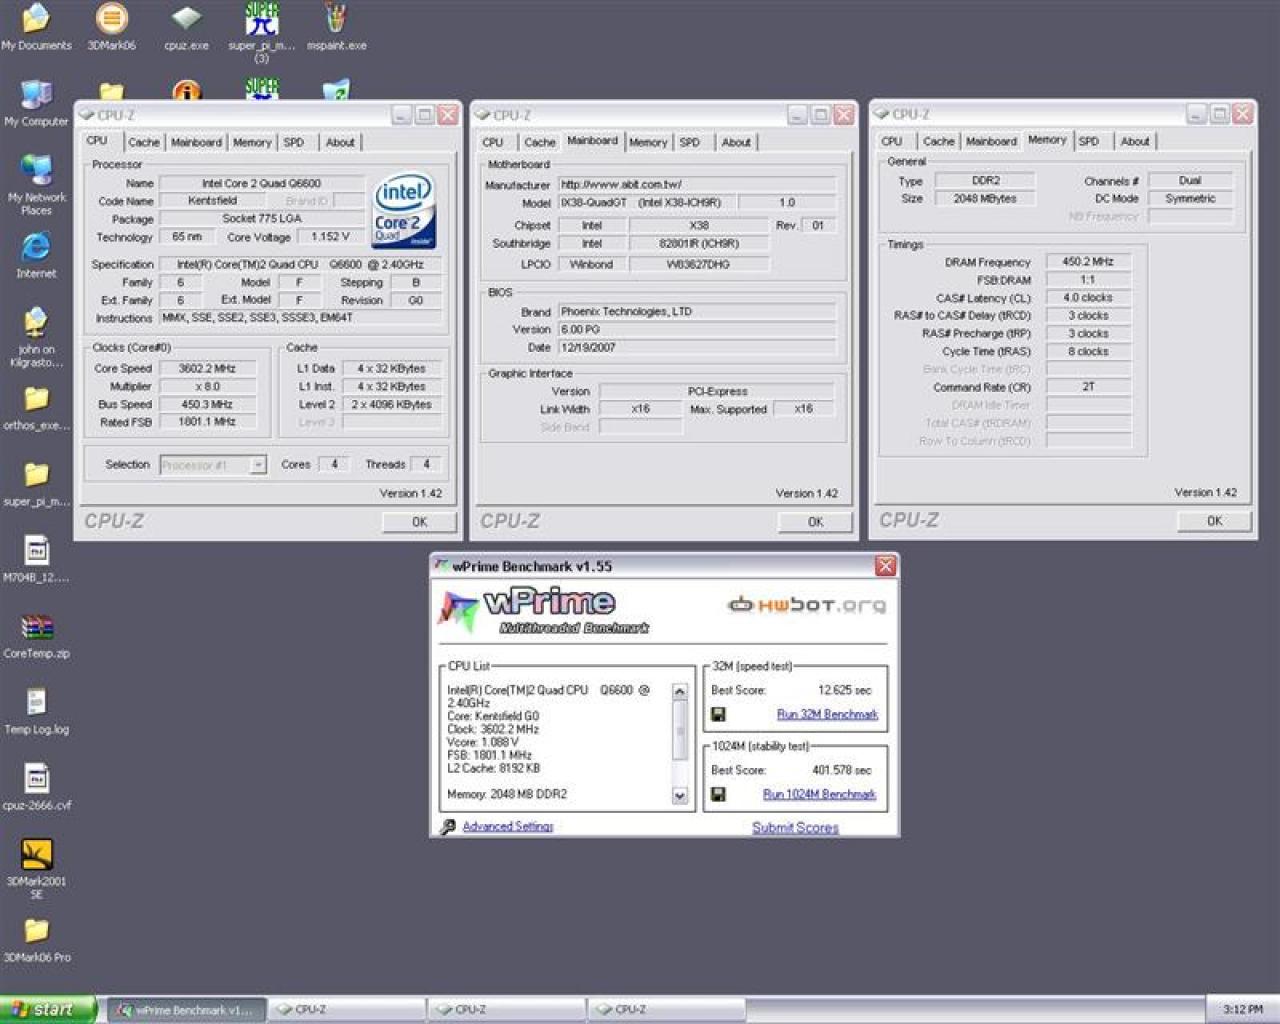In the CPU-Z window showing CPU, open Mainboard tab
This screenshot has height=1024, width=1280.
196,142
